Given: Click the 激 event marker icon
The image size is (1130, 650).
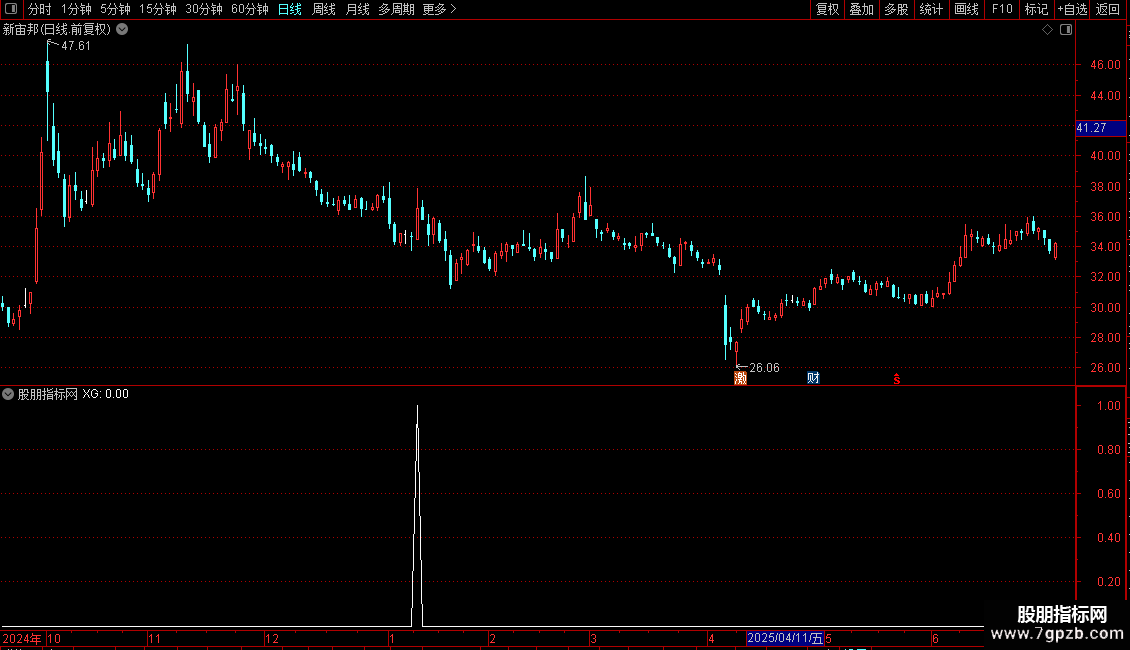Looking at the screenshot, I should coord(740,378).
